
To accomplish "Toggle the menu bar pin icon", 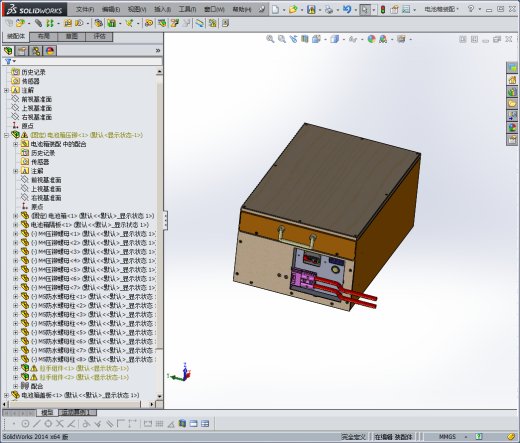I will [x=262, y=9].
